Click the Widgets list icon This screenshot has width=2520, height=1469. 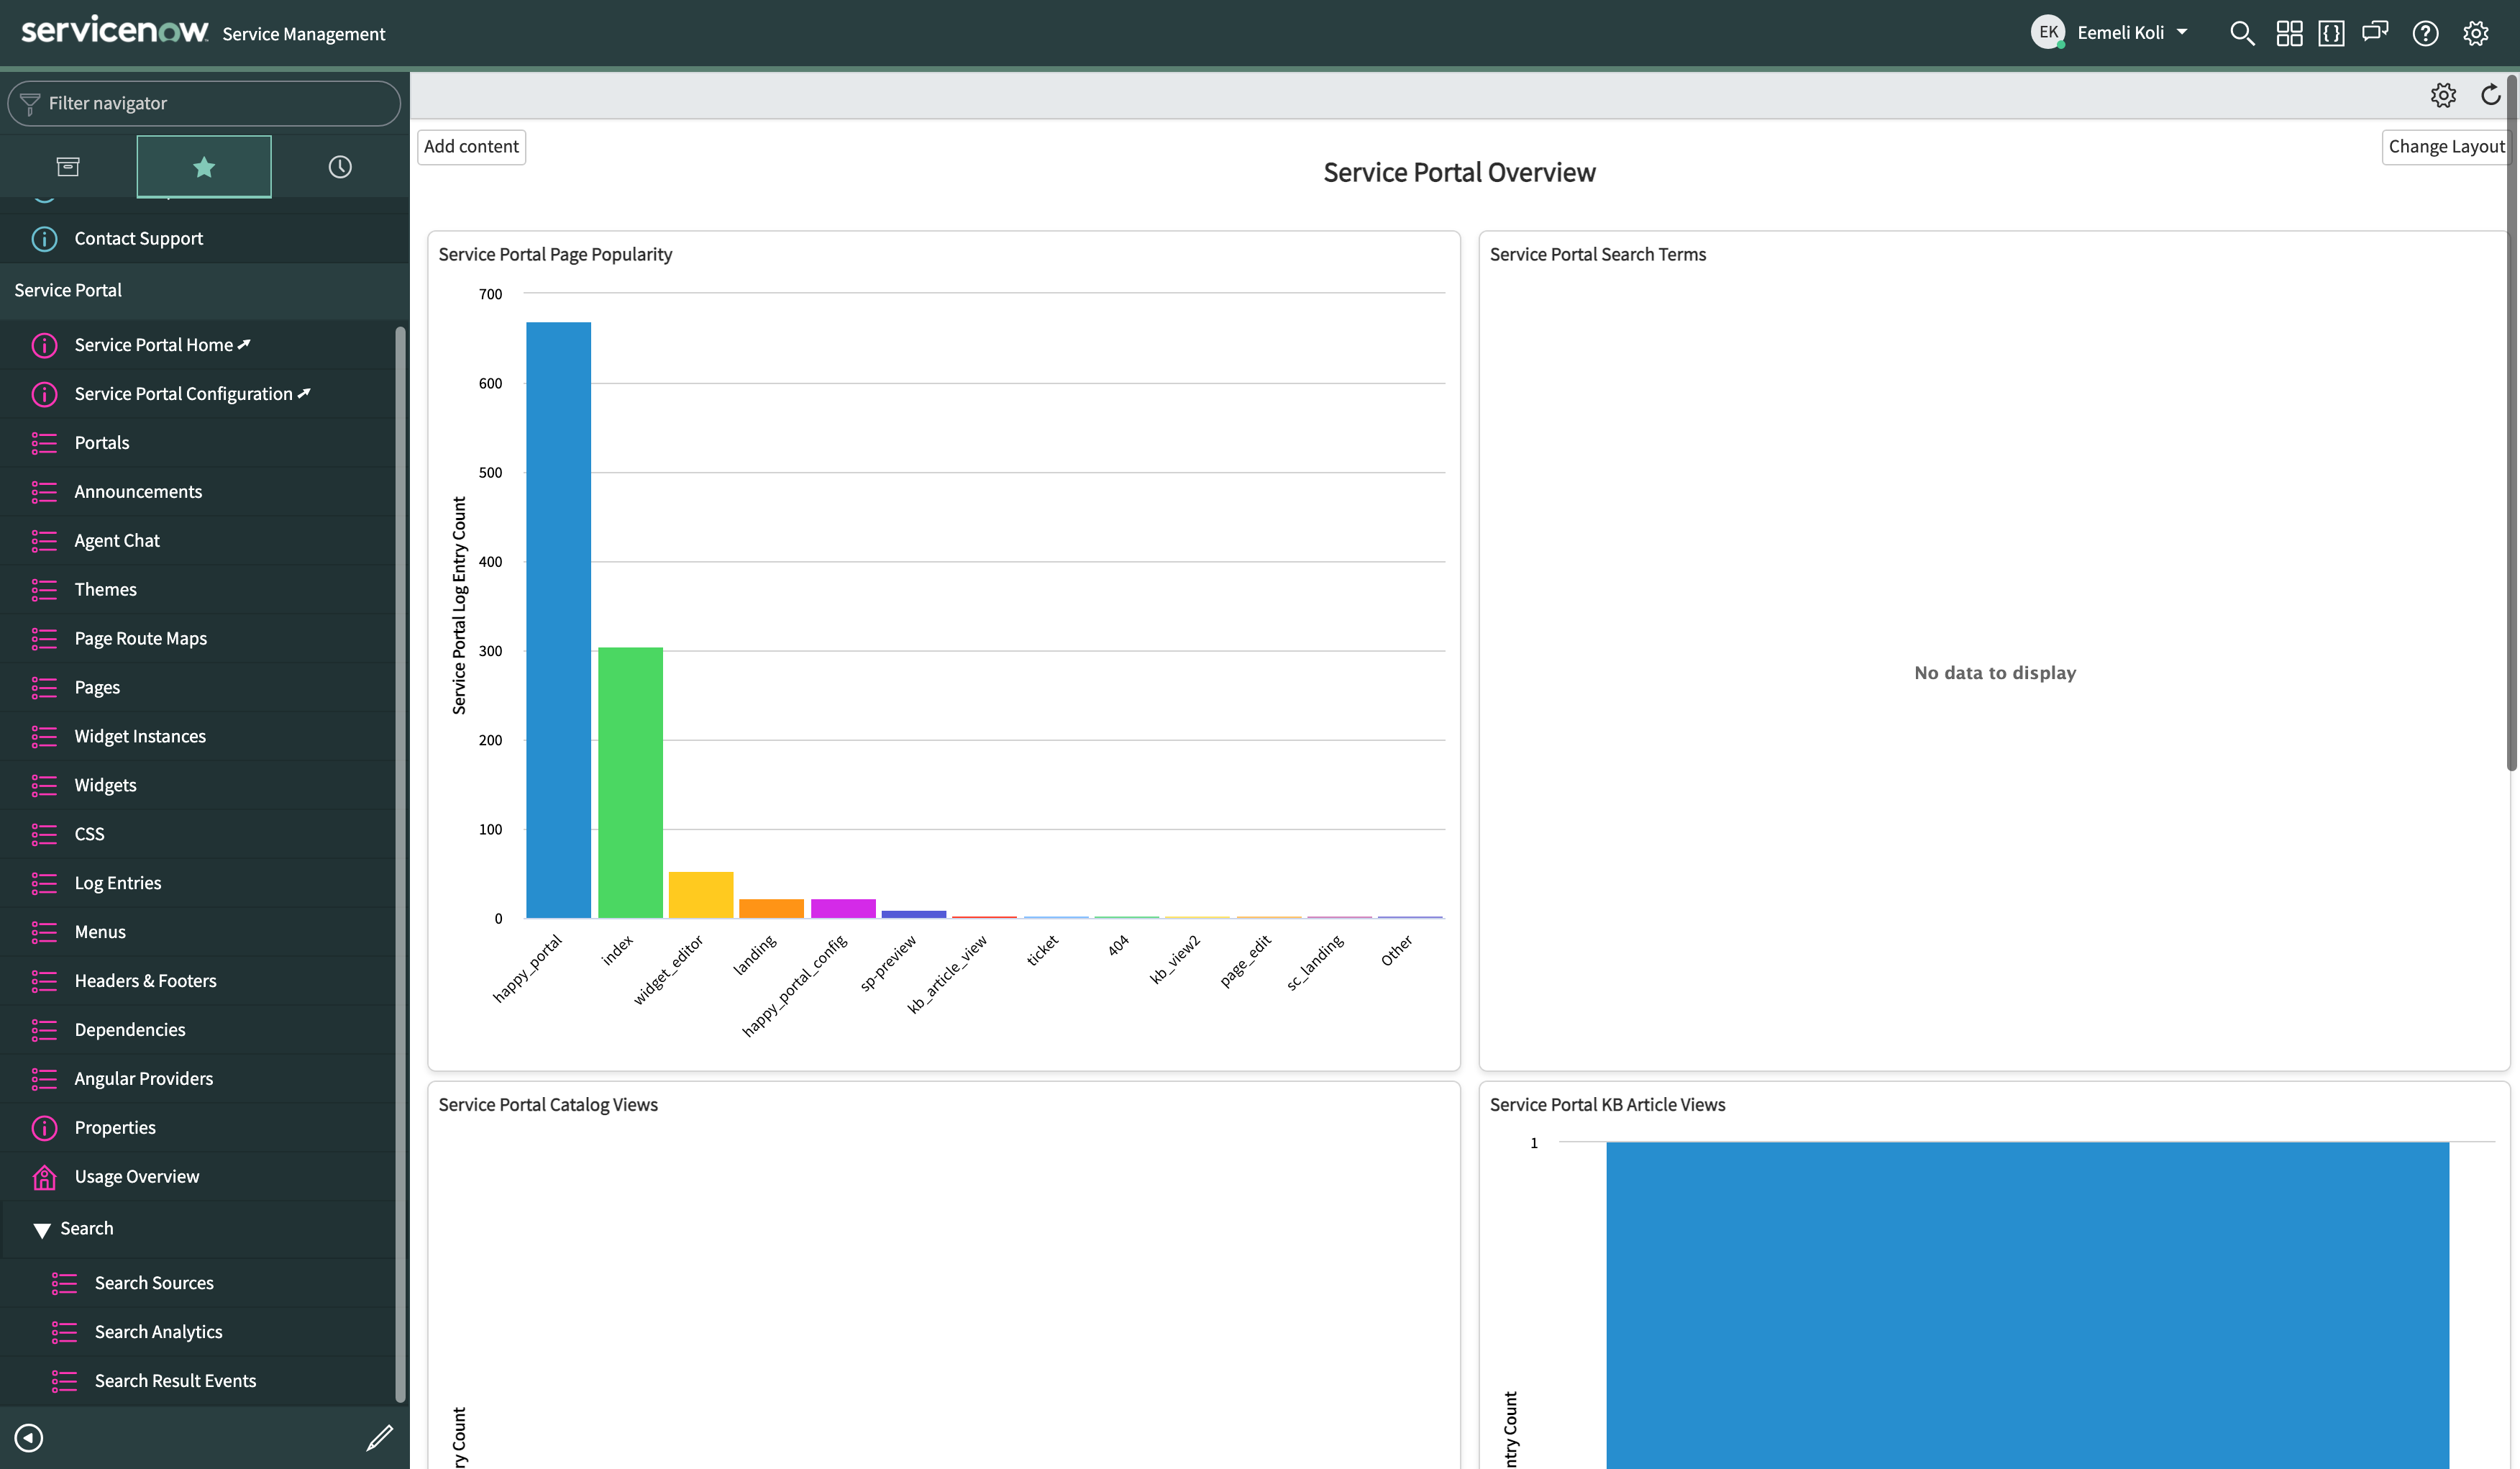(x=44, y=786)
